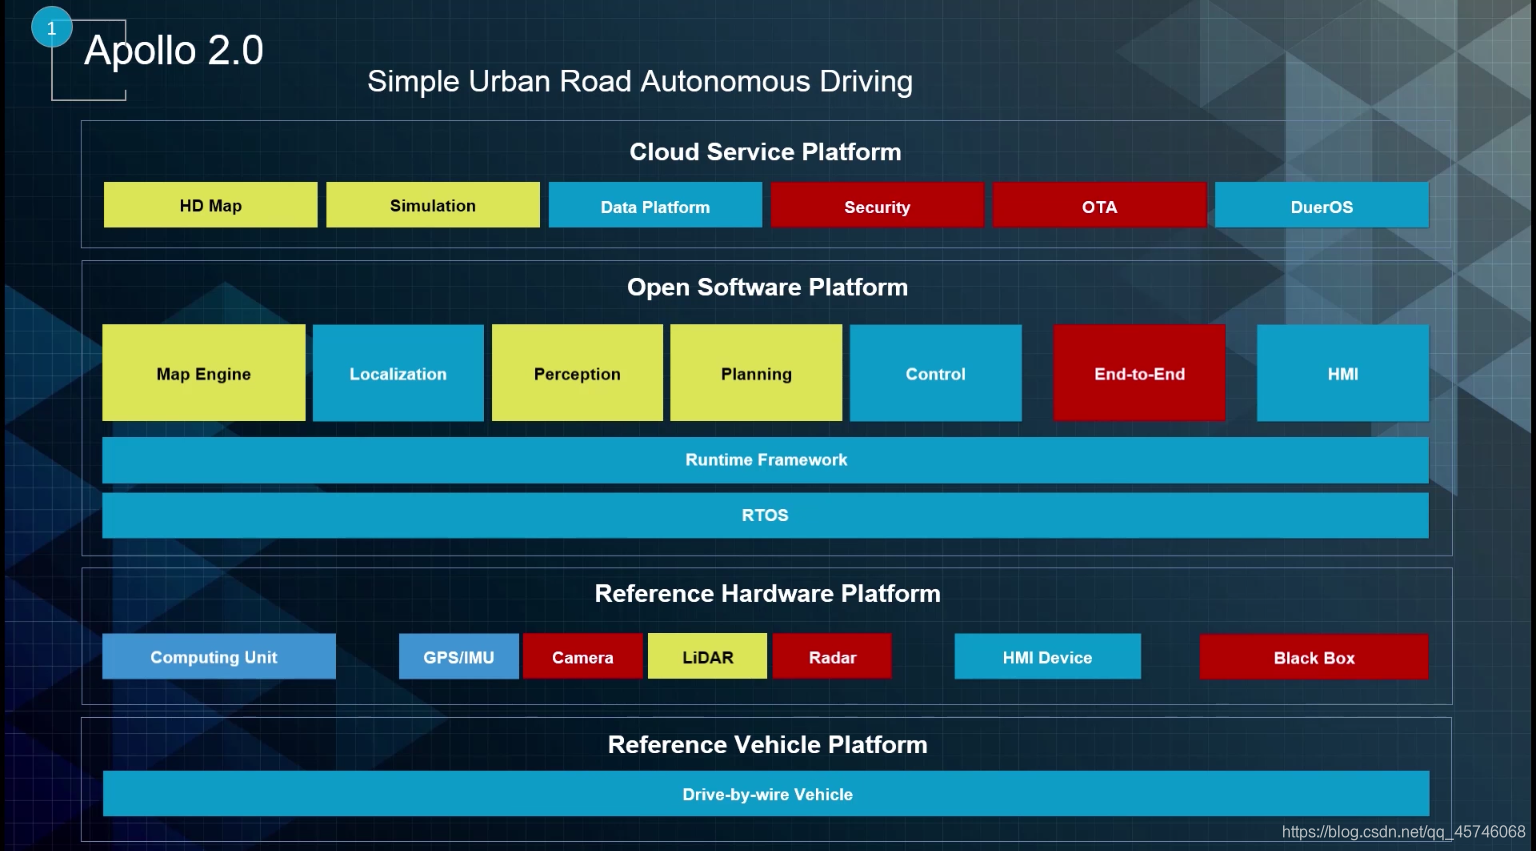Click the Reference Hardware Platform heading
The width and height of the screenshot is (1536, 851).
coord(767,594)
